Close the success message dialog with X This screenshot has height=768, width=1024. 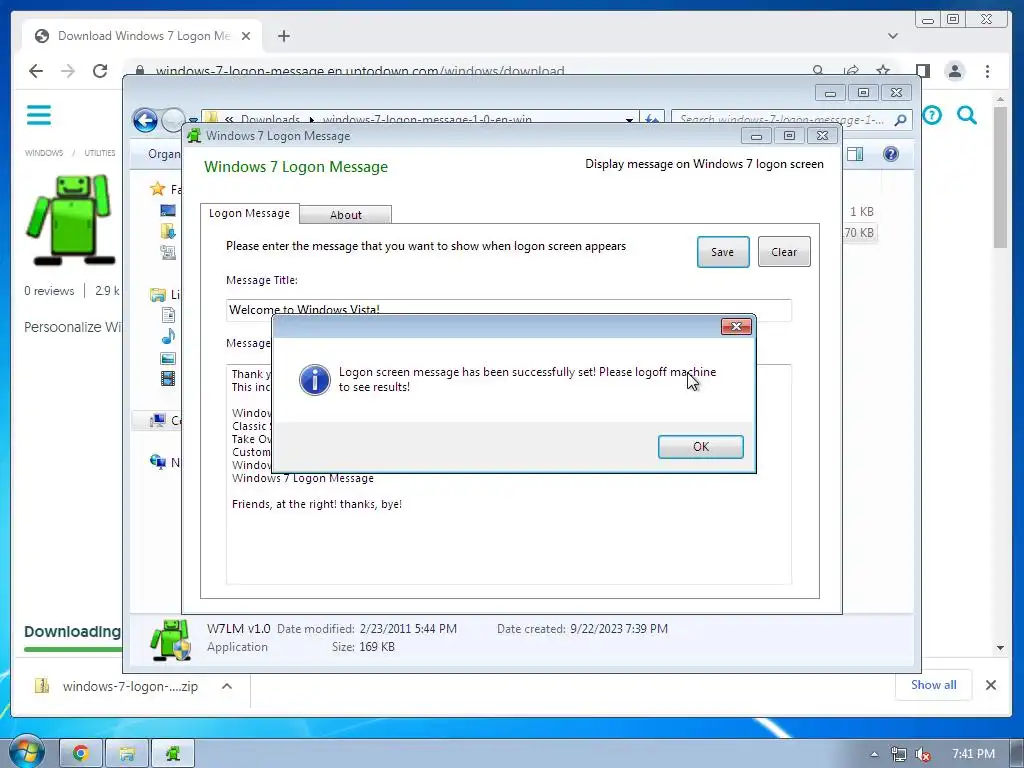(736, 327)
